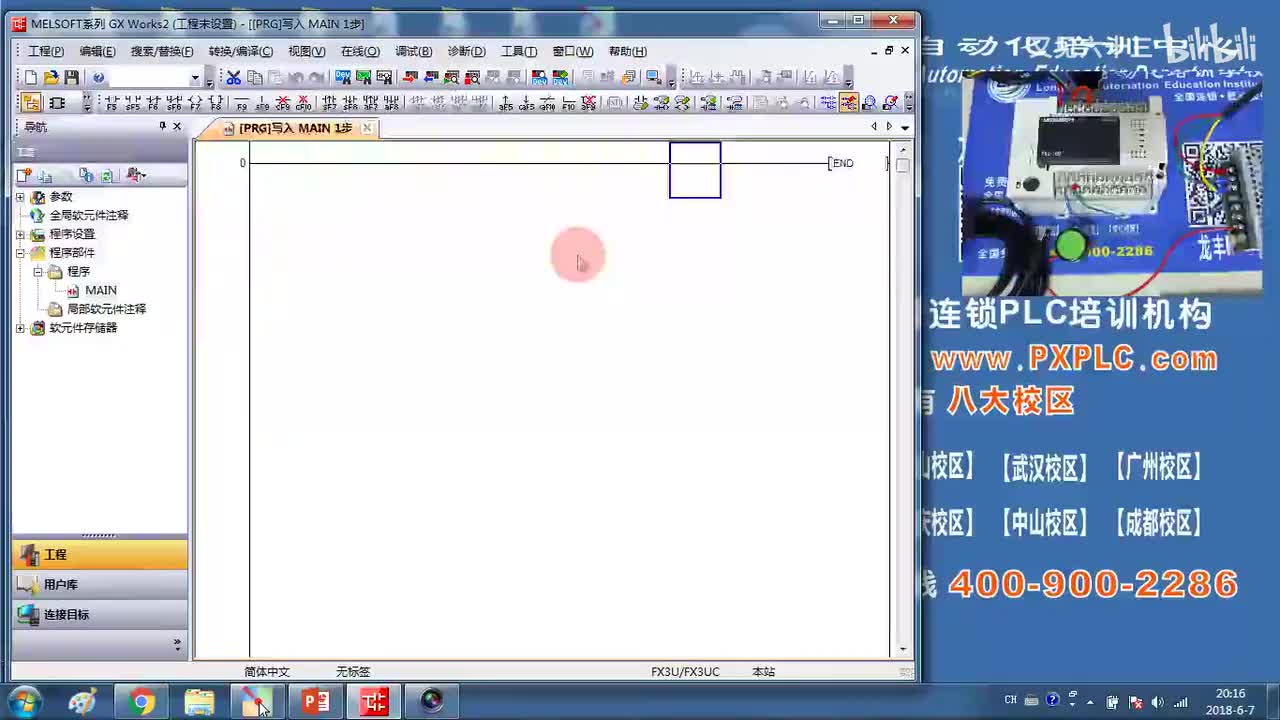
Task: Open a project using the folder icon
Action: point(51,77)
